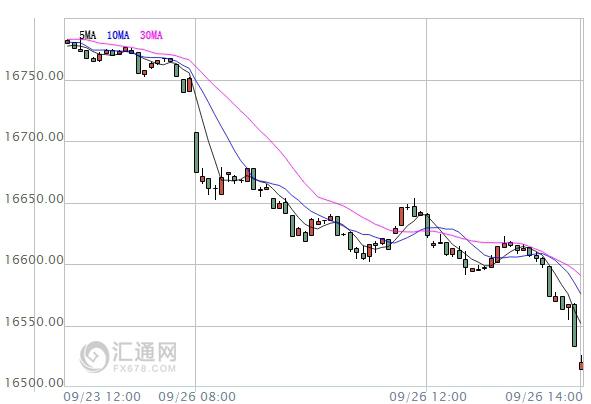Click the long green candle near 16550
Image resolution: width=591 pixels, height=404 pixels.
pyautogui.click(x=574, y=325)
